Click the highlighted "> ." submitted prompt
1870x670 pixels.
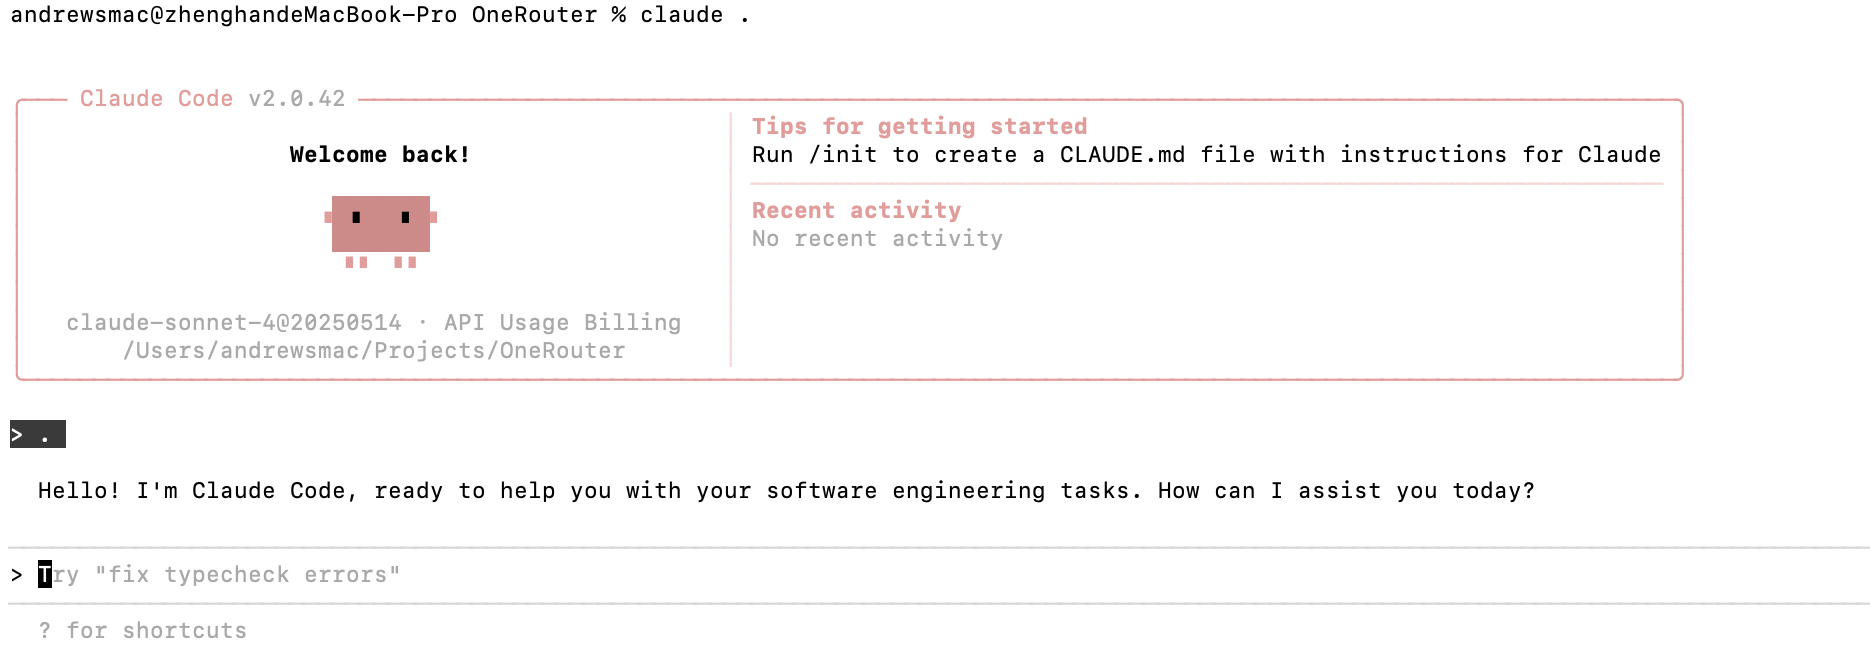click(x=37, y=435)
